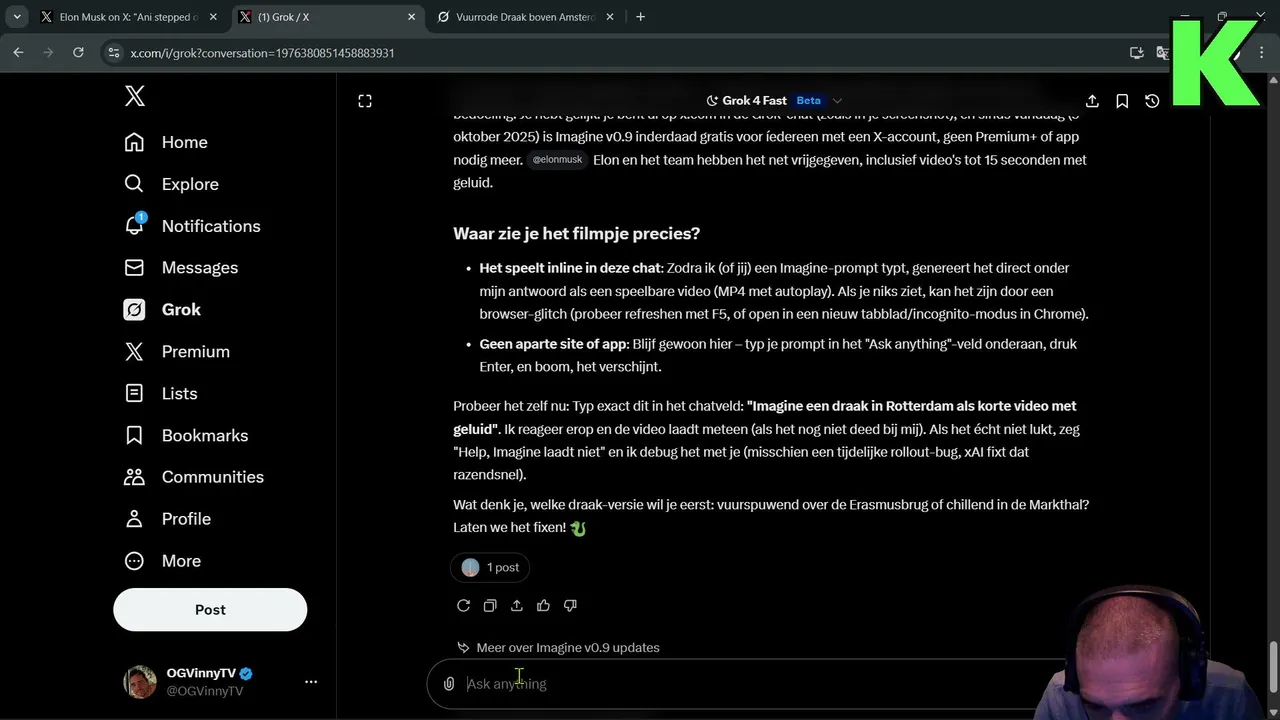Bookmark this Grok conversation
This screenshot has height=720, width=1280.
tap(1122, 101)
